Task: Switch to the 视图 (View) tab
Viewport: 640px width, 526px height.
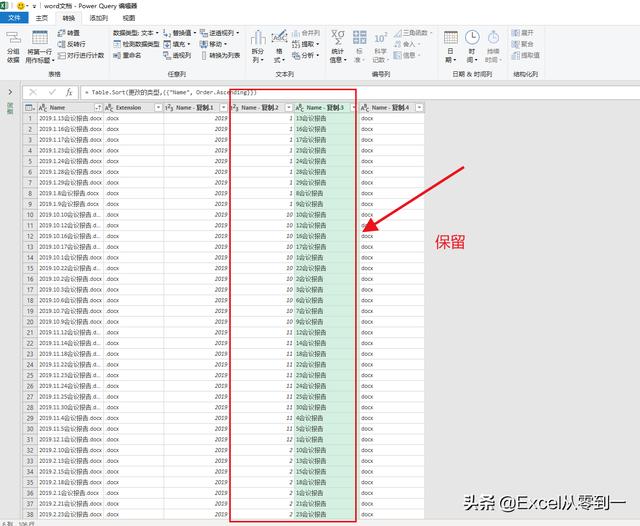Action: tap(129, 18)
